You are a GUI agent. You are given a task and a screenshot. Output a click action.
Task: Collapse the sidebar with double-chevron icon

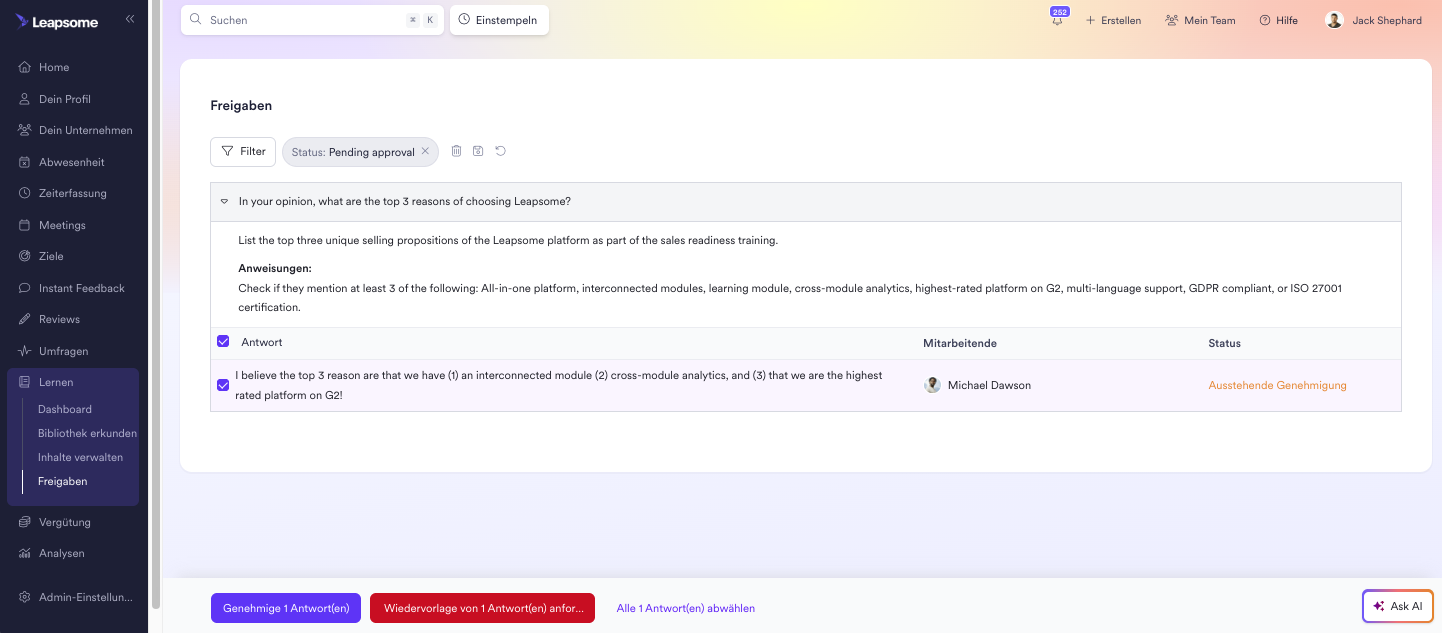pyautogui.click(x=130, y=19)
